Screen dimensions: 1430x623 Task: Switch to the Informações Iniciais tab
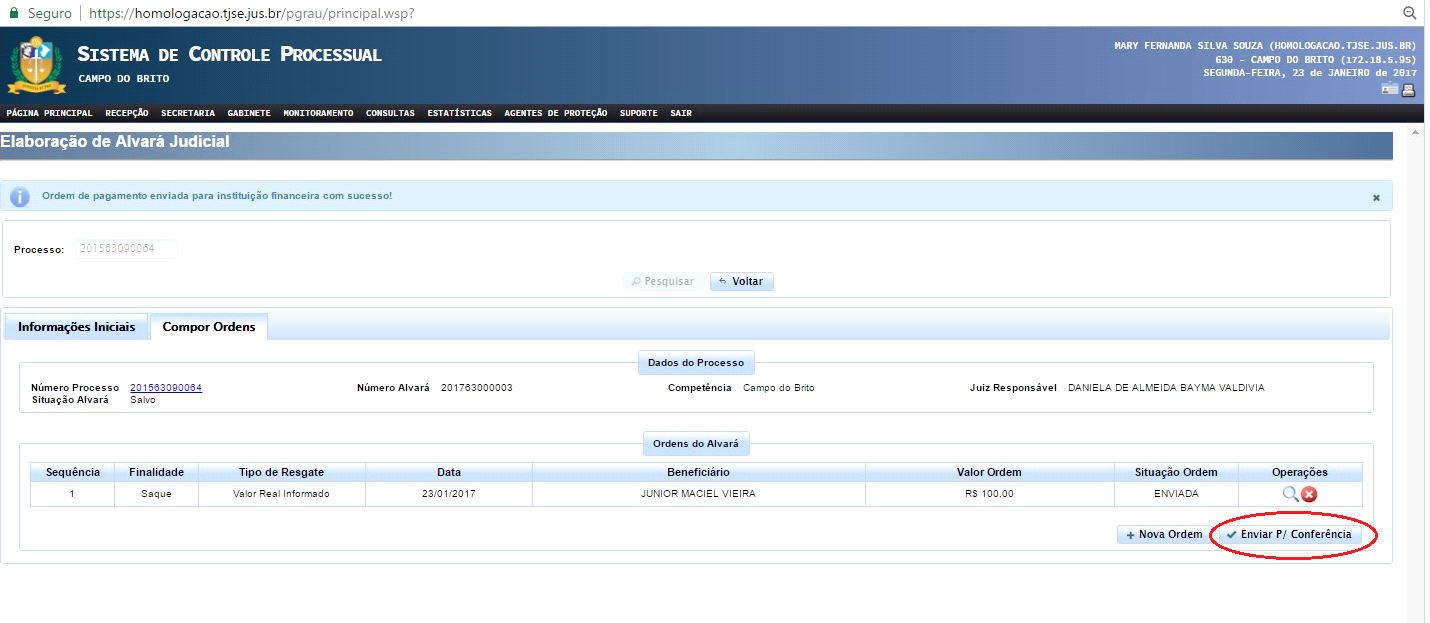pyautogui.click(x=77, y=327)
